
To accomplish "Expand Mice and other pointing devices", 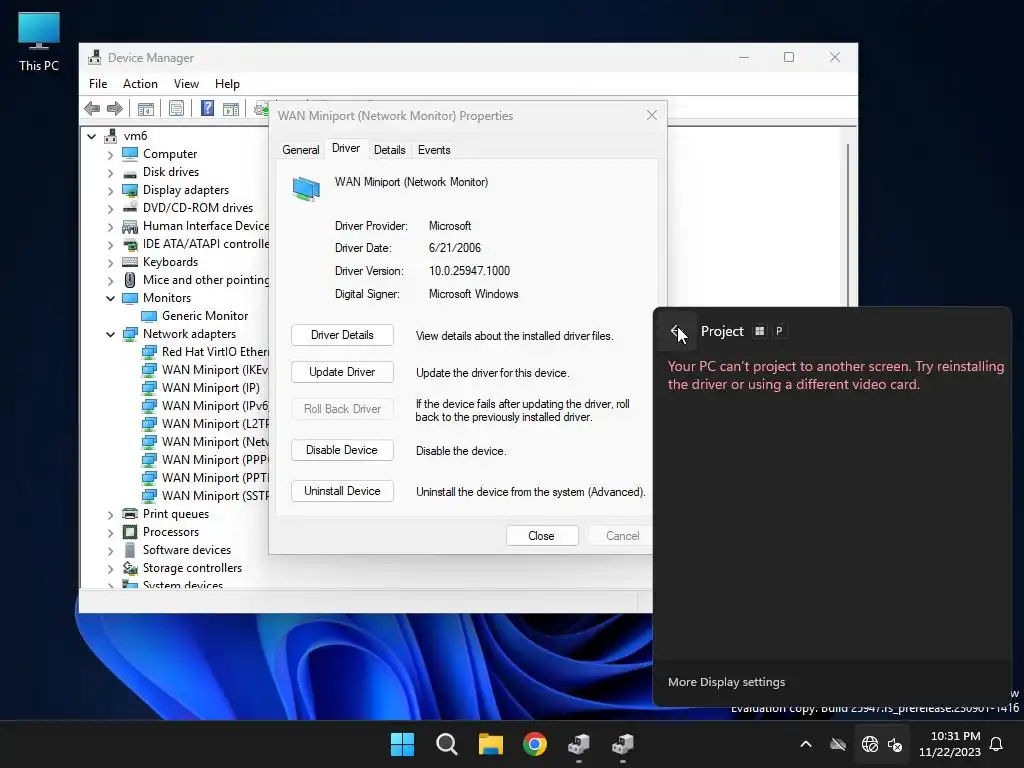I will [x=110, y=281].
